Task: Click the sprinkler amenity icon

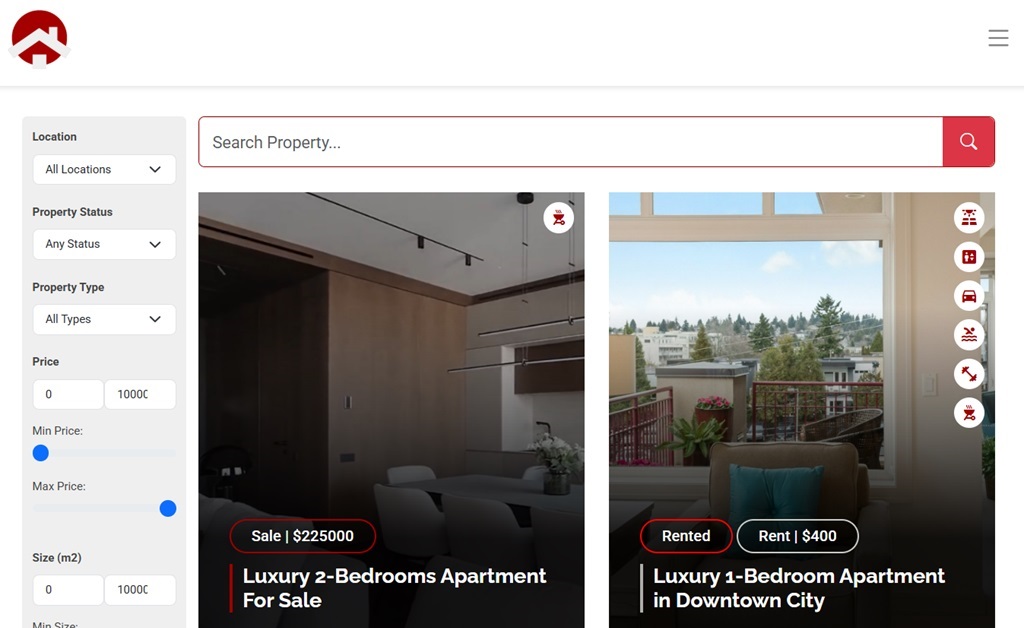Action: tap(969, 218)
